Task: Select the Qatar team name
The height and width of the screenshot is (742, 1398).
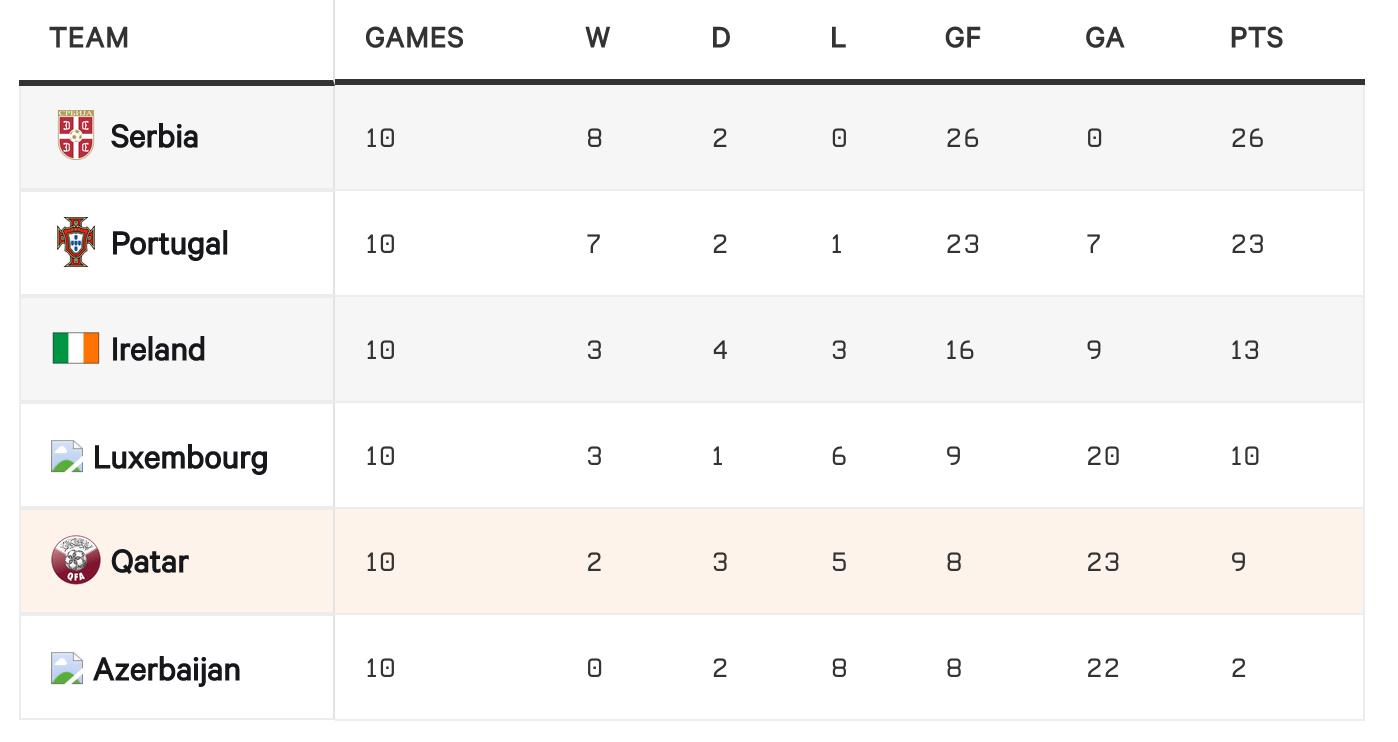Action: (x=149, y=561)
